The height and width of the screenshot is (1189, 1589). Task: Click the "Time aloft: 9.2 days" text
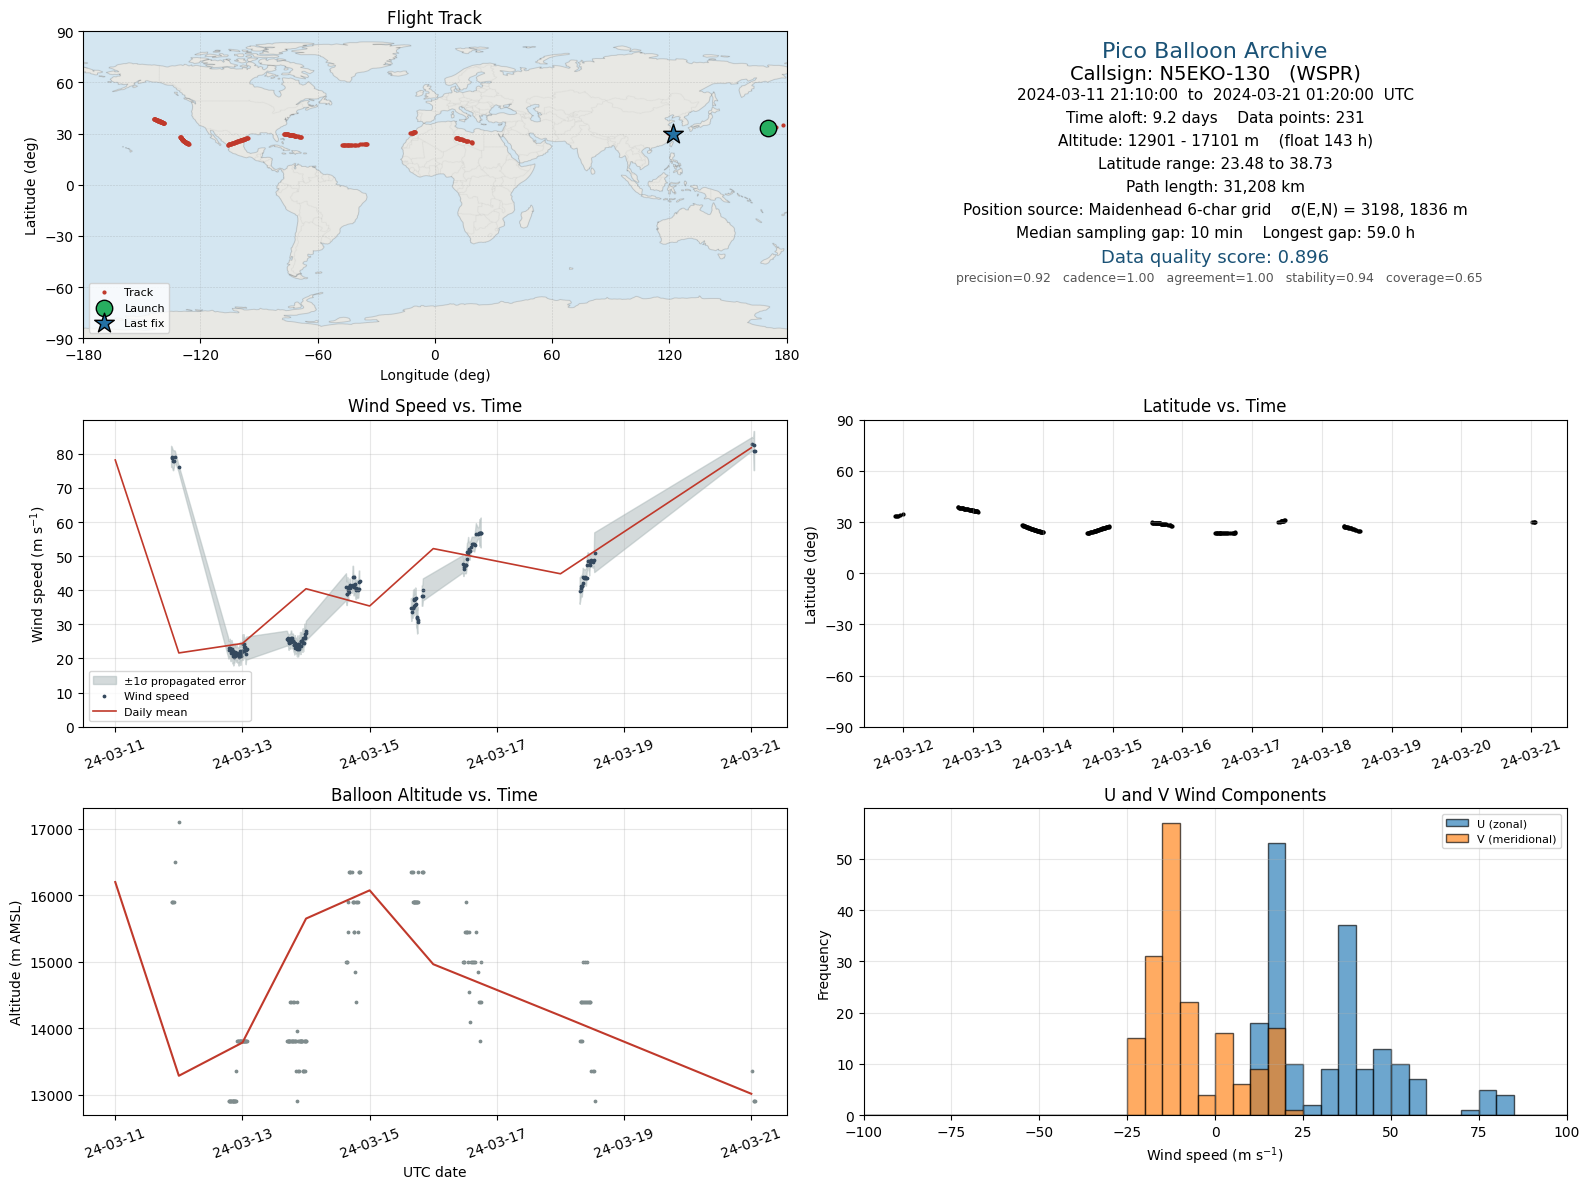click(1141, 118)
